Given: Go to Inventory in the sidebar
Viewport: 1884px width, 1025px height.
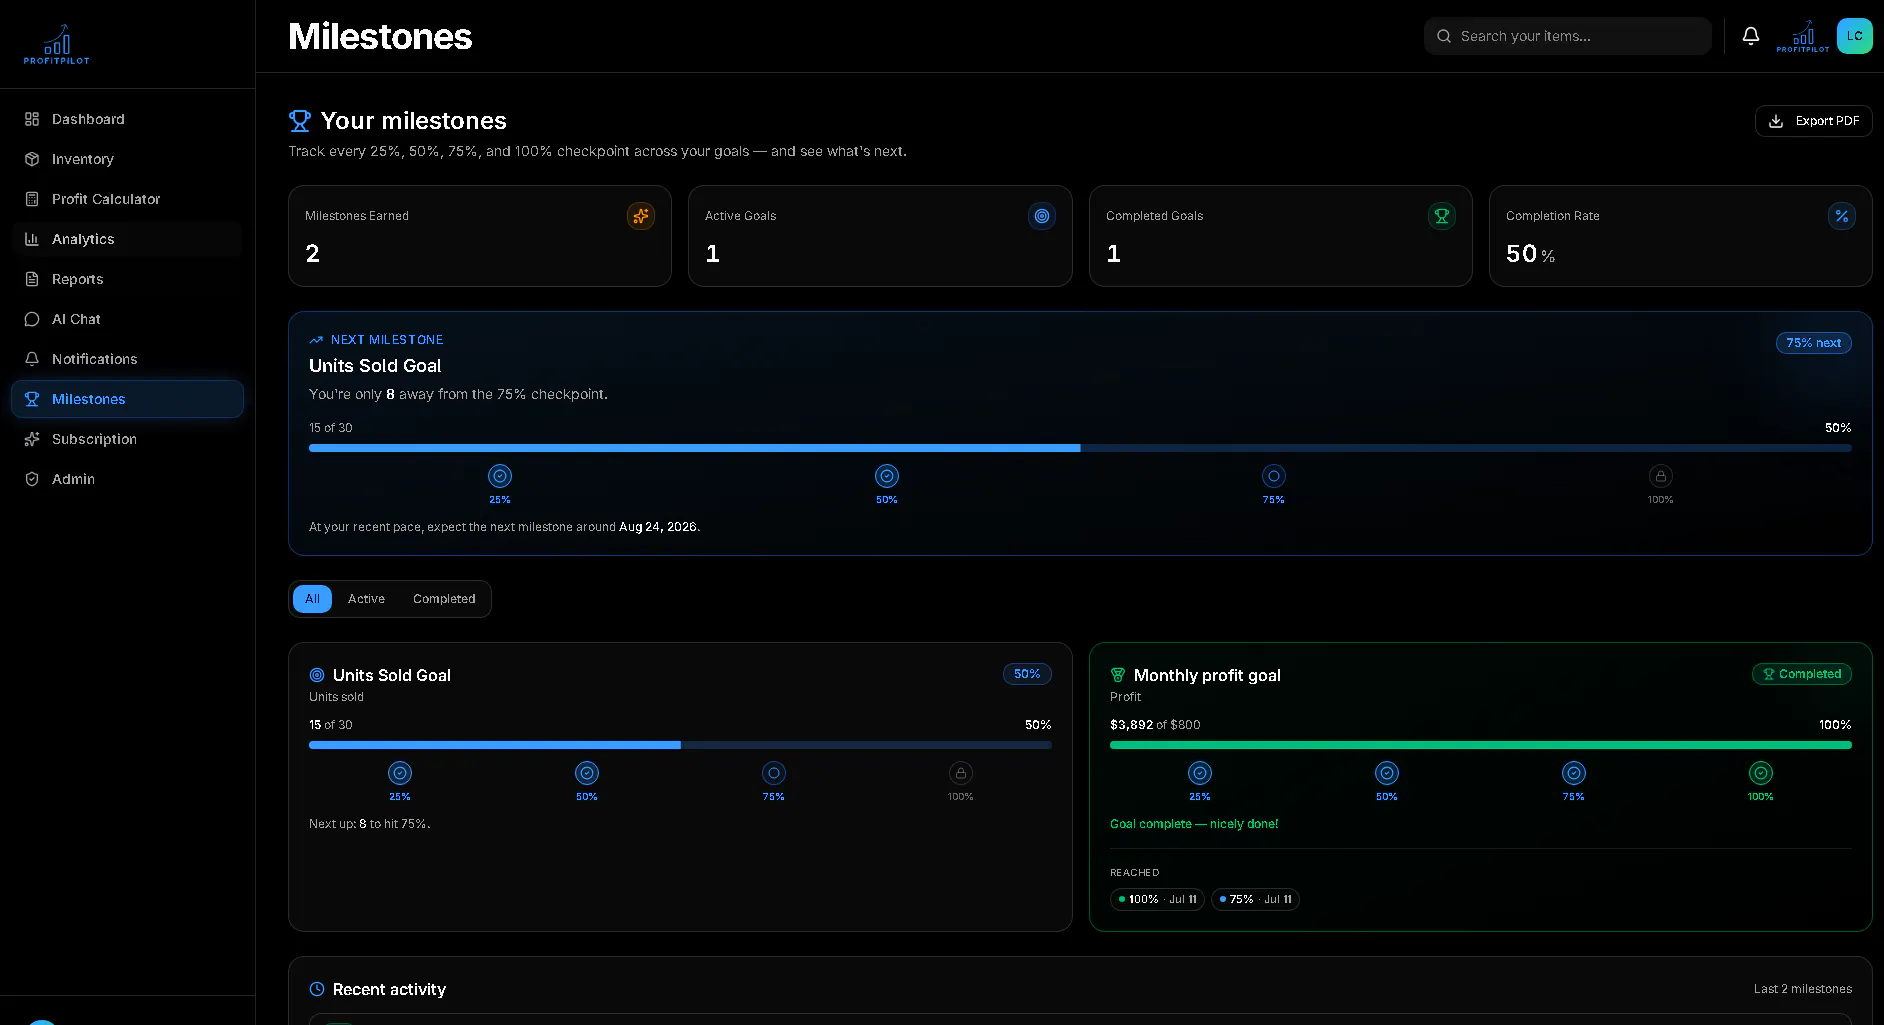Looking at the screenshot, I should pos(127,159).
